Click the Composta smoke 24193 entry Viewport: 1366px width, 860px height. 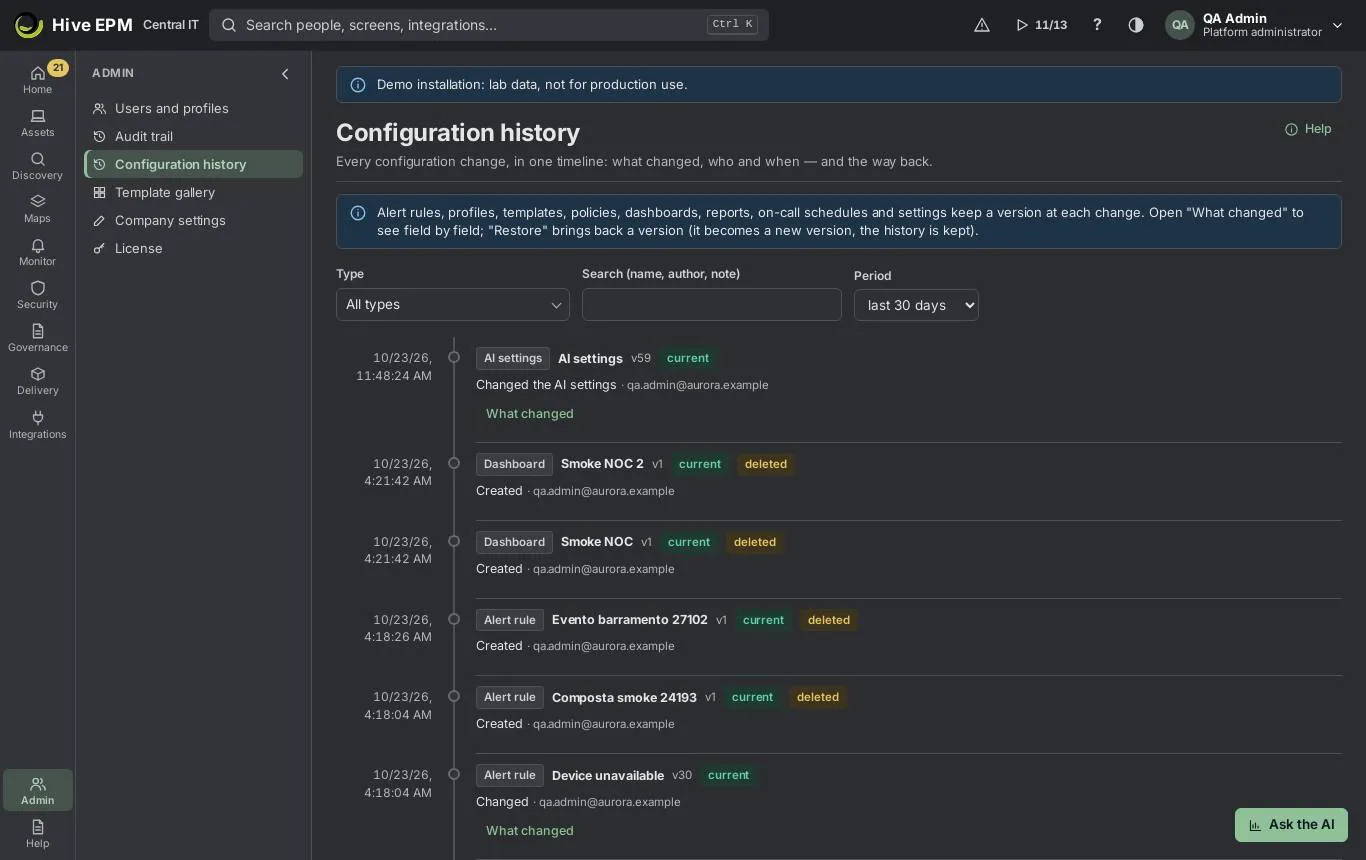(624, 698)
